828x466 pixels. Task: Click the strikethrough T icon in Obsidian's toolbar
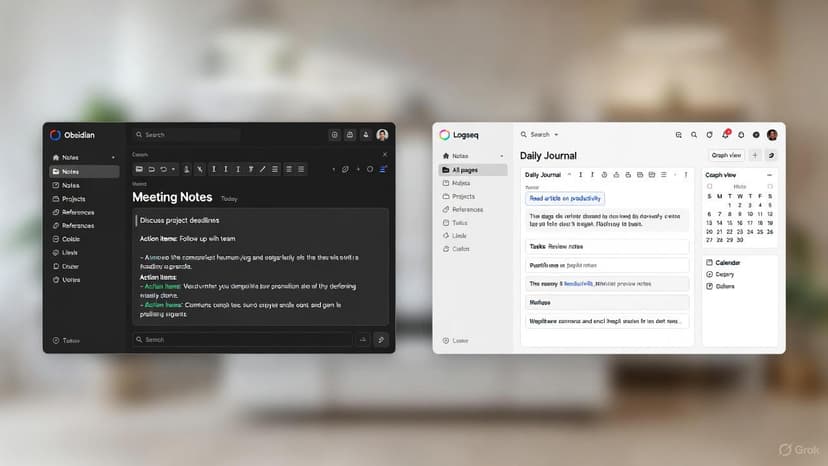250,169
